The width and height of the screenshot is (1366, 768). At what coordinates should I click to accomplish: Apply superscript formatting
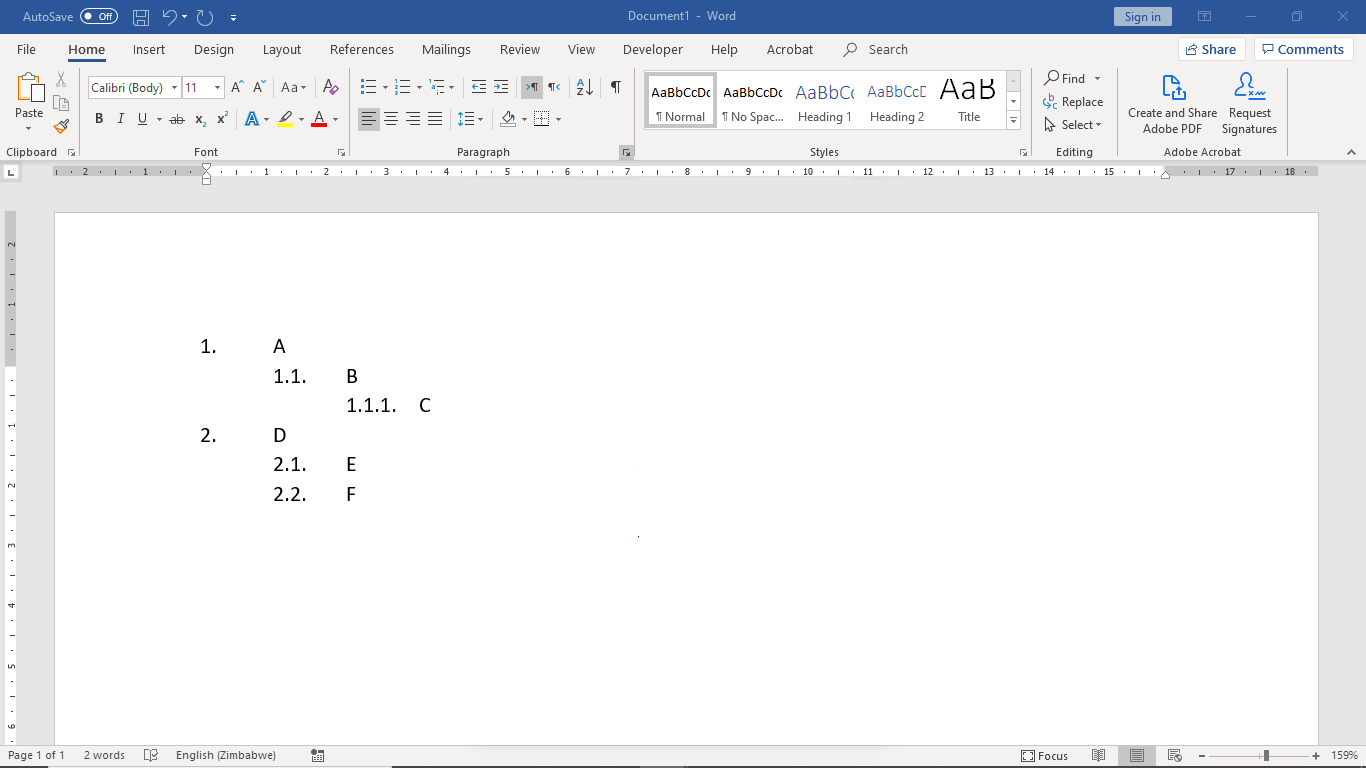point(222,119)
